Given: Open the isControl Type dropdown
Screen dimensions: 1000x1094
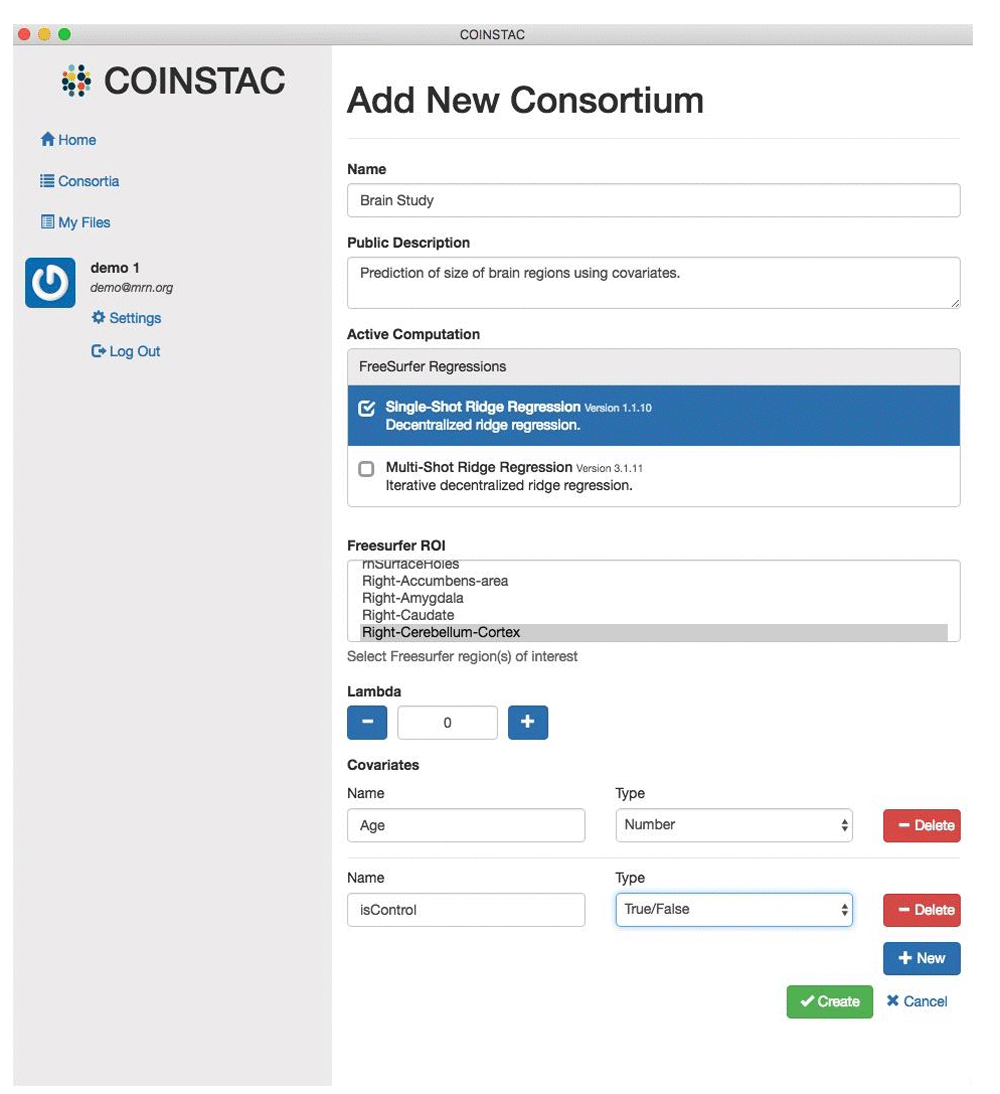Looking at the screenshot, I should coord(734,910).
